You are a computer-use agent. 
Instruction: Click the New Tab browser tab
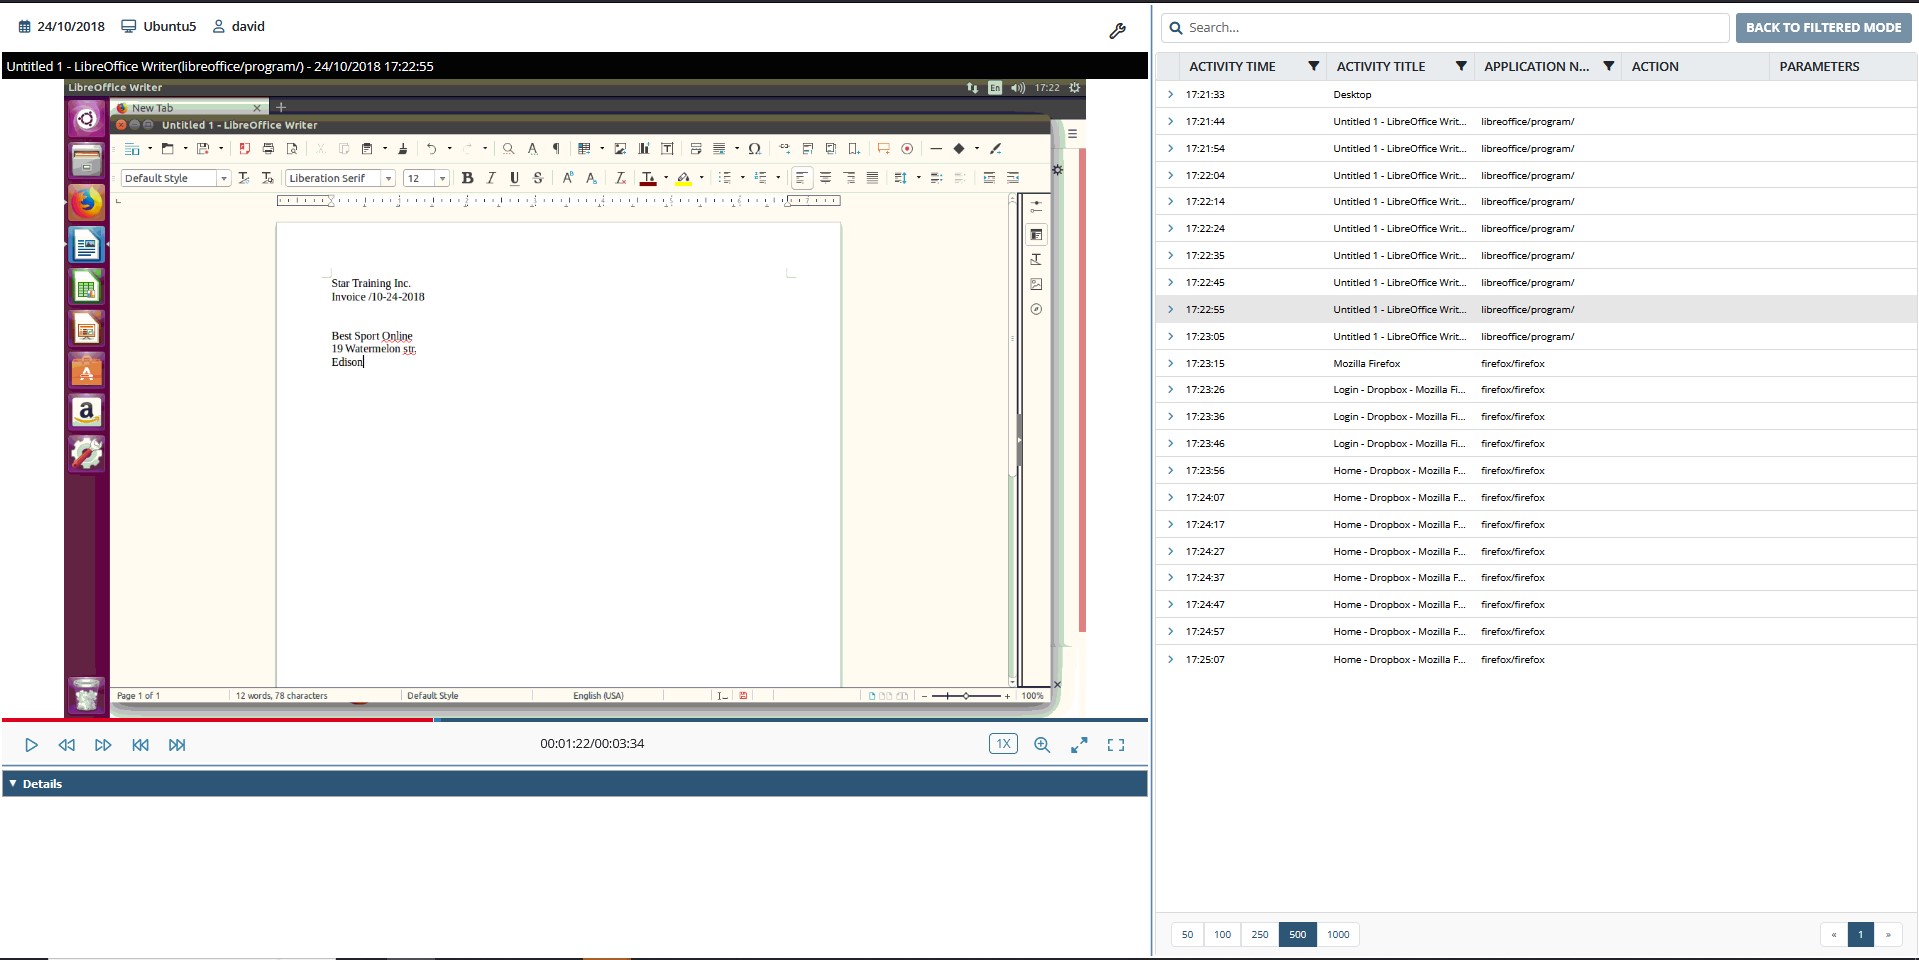[x=188, y=107]
